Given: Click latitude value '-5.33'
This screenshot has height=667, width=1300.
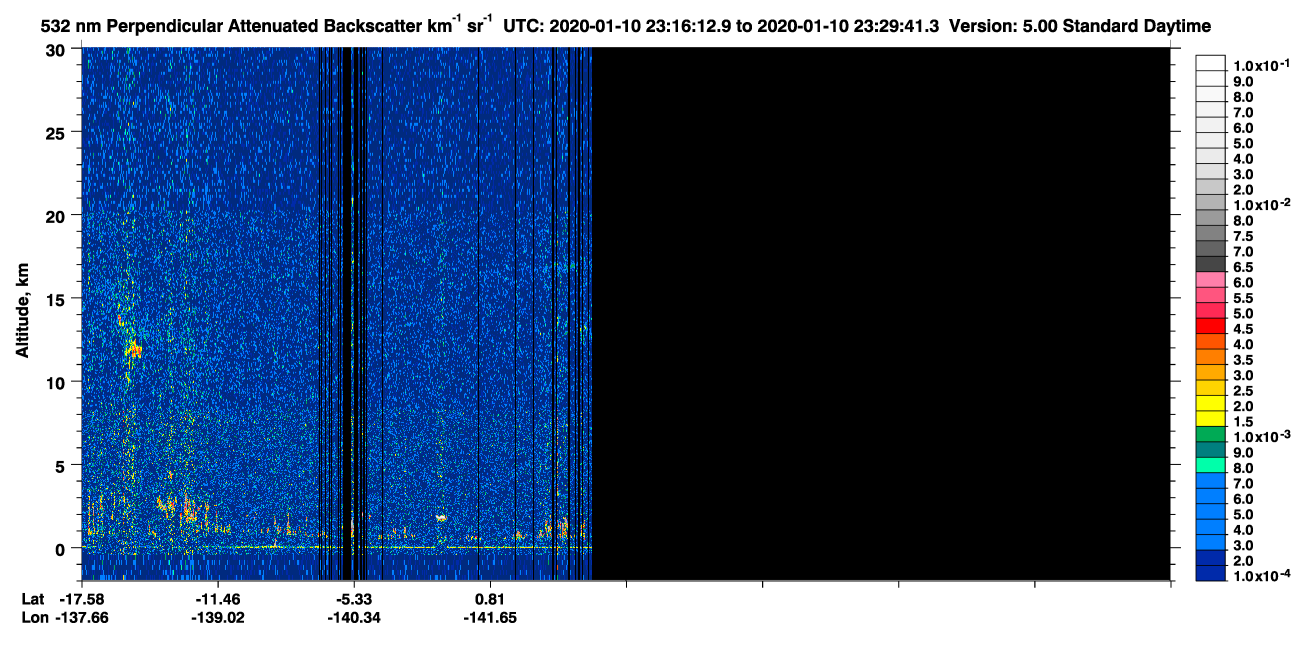Looking at the screenshot, I should click(354, 599).
